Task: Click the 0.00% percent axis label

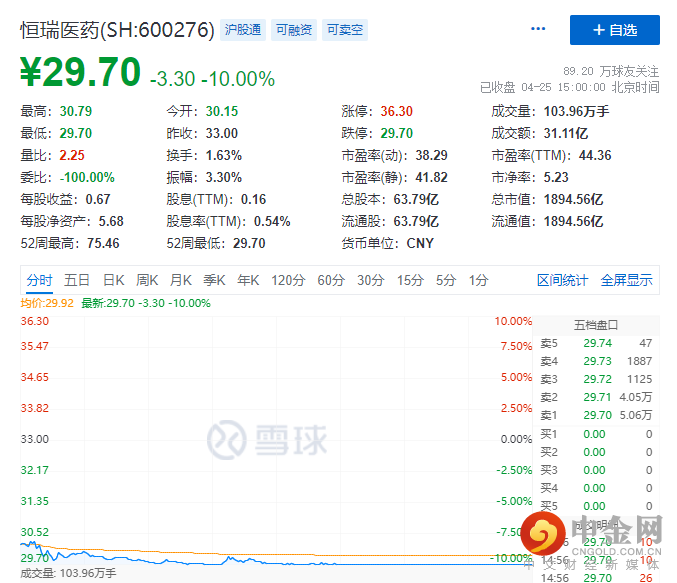Action: pos(516,440)
